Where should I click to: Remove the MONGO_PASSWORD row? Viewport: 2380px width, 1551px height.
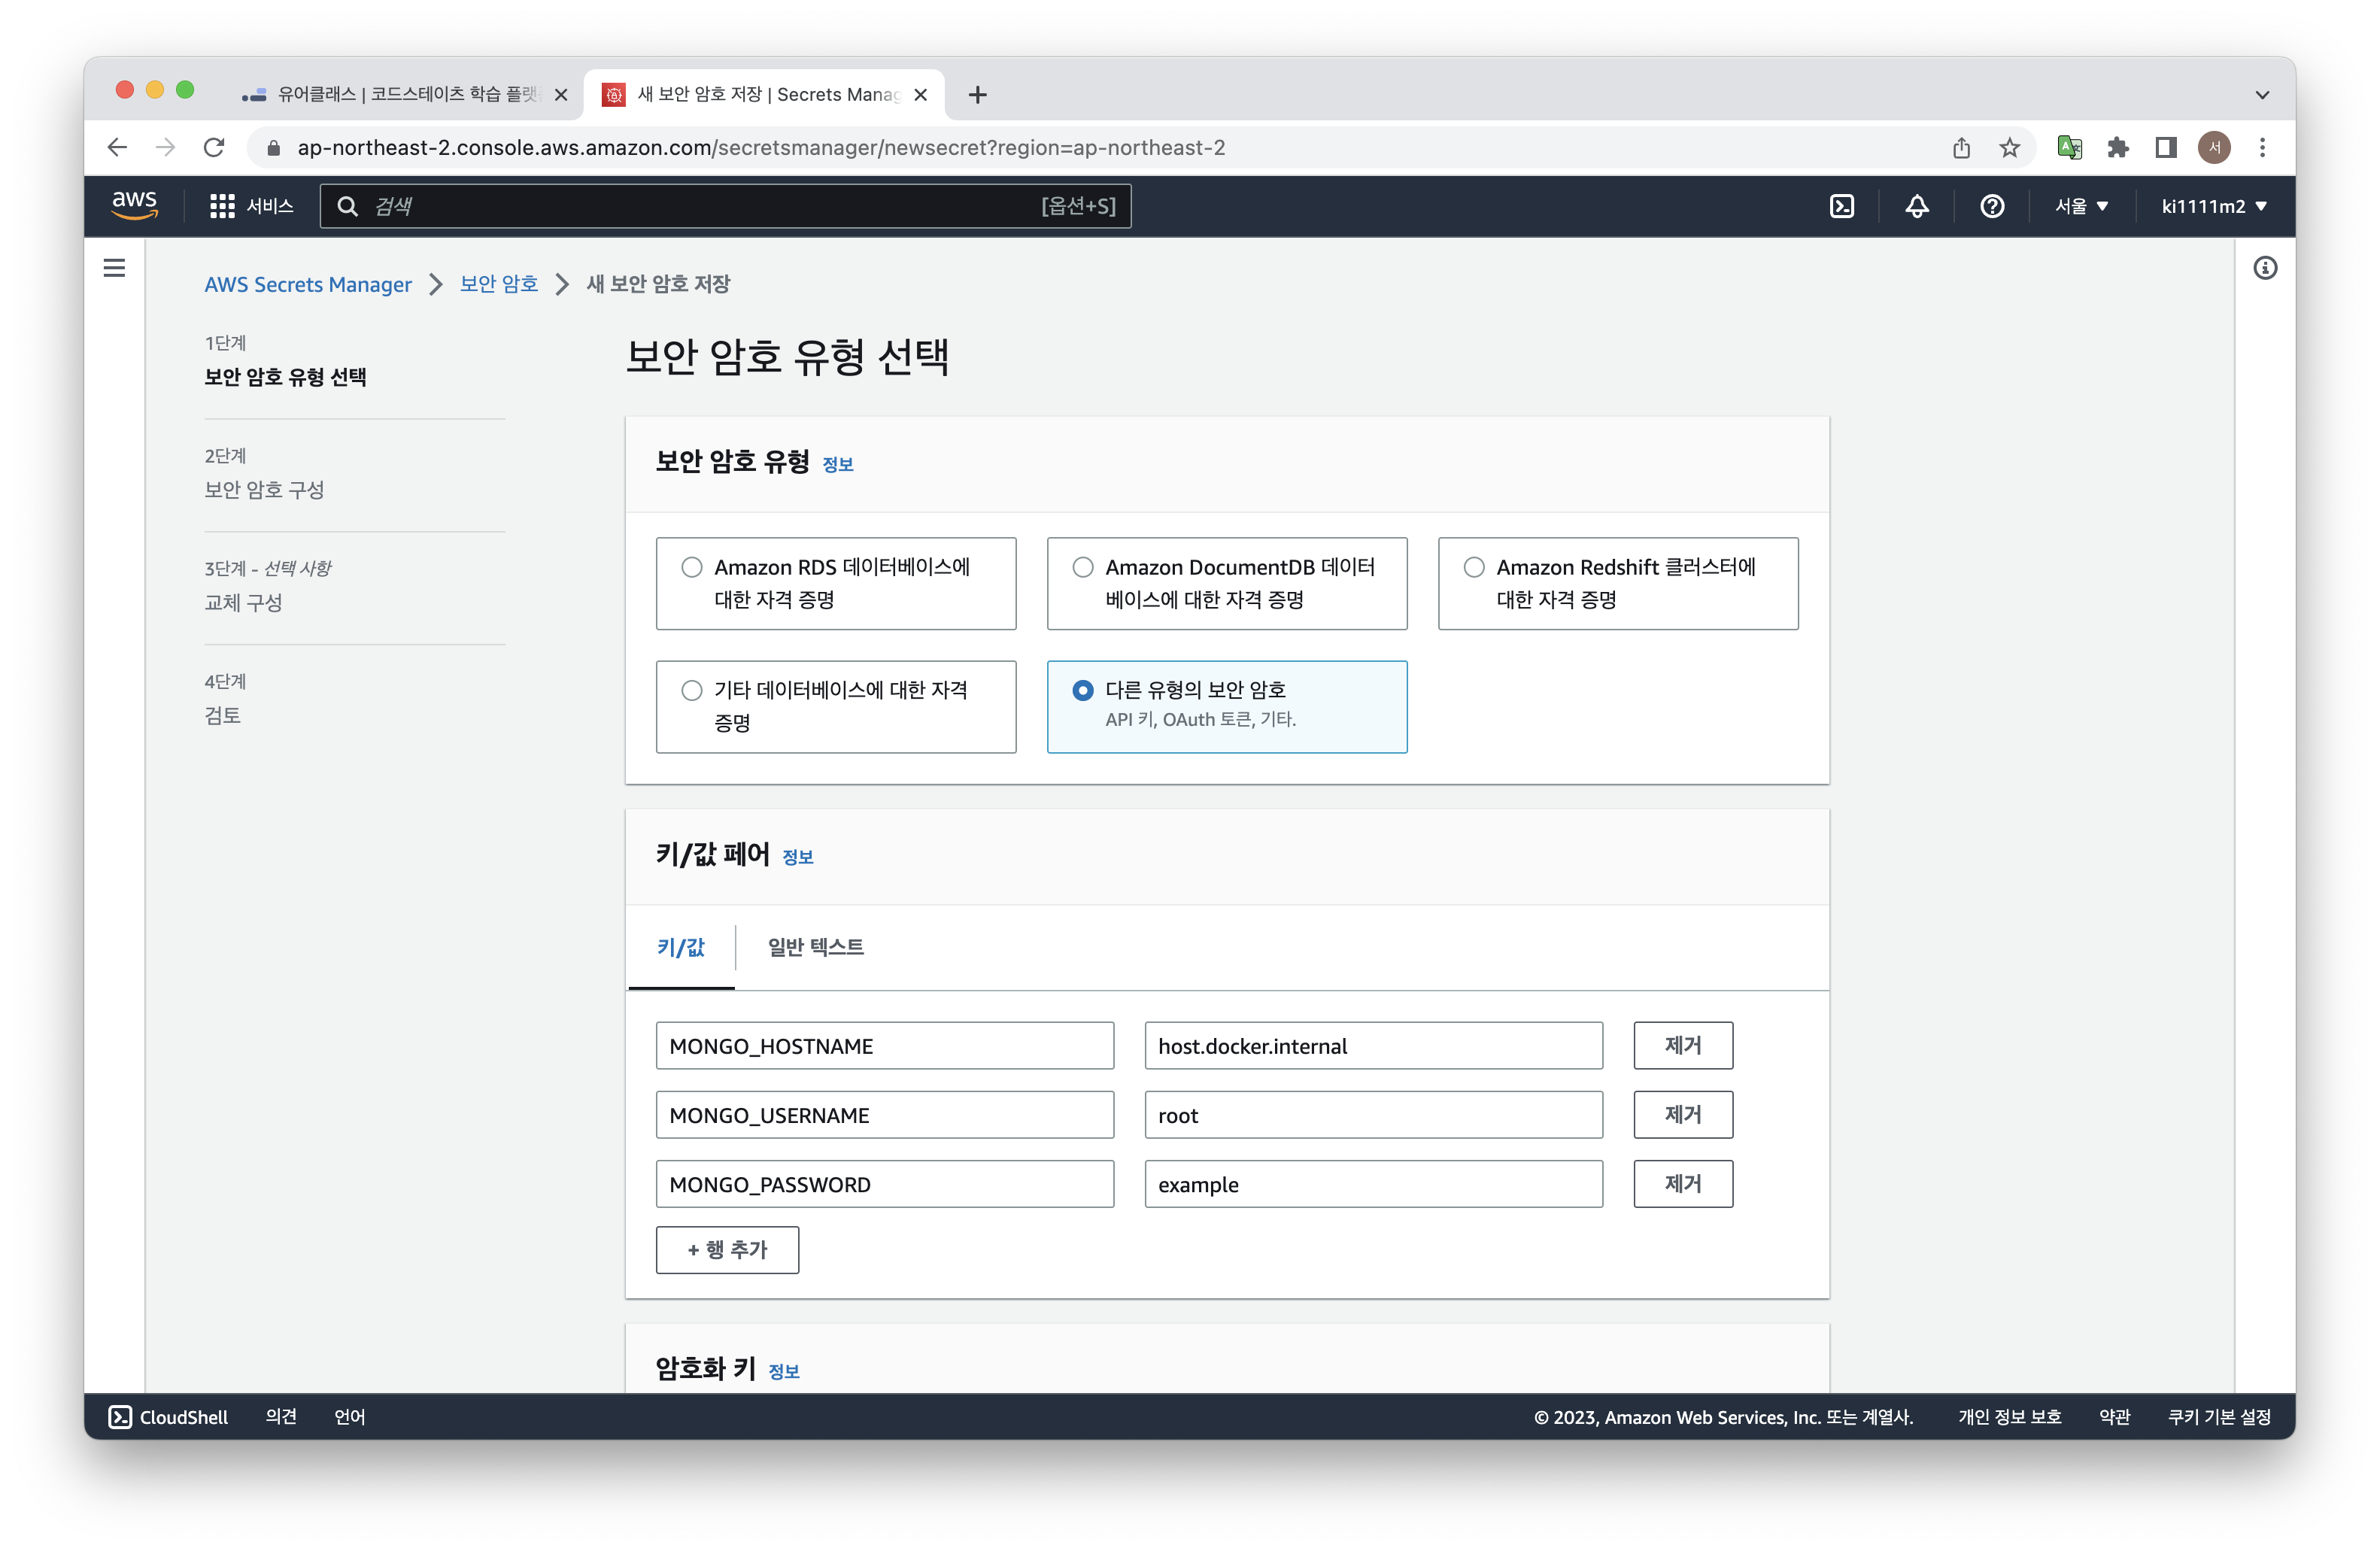point(1683,1184)
